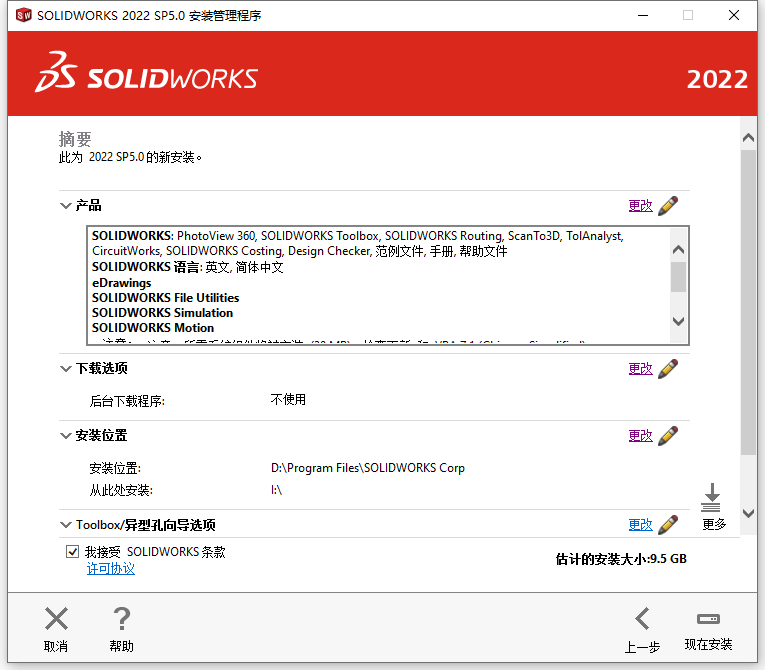Screen dimensions: 765x670
Task: Collapse the 安装位置 section chevron
Action: [x=66, y=436]
